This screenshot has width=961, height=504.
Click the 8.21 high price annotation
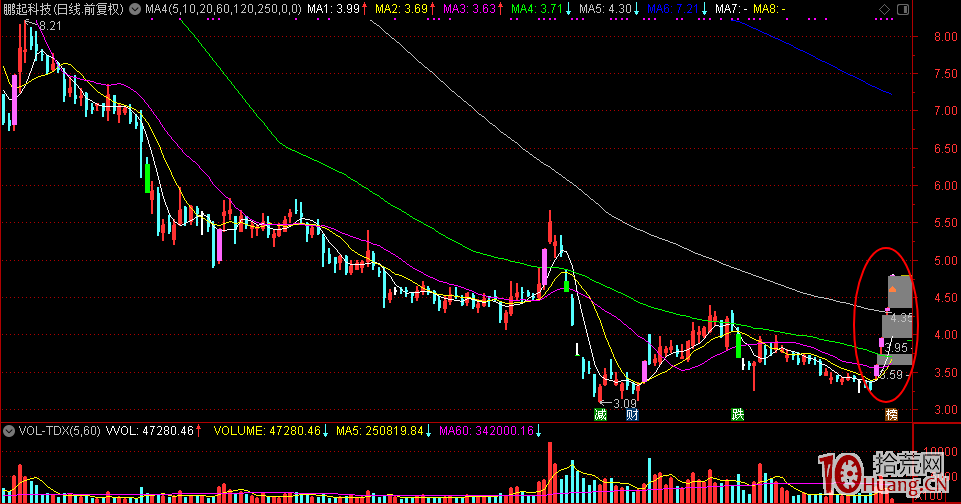(x=50, y=26)
